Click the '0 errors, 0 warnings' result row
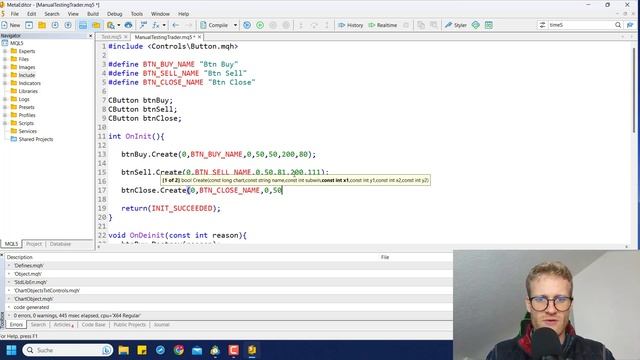The height and width of the screenshot is (360, 640). click(x=229, y=316)
